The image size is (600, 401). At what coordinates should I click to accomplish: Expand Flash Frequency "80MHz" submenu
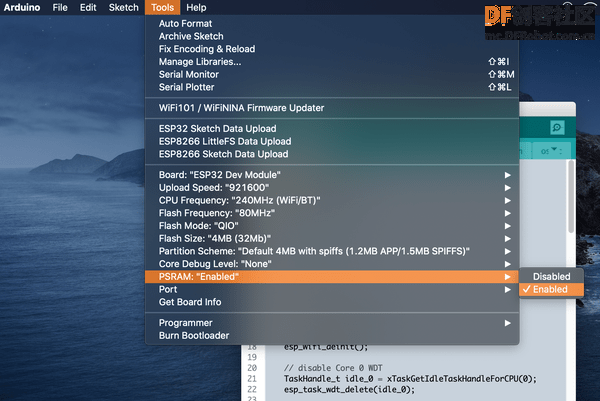coord(332,213)
